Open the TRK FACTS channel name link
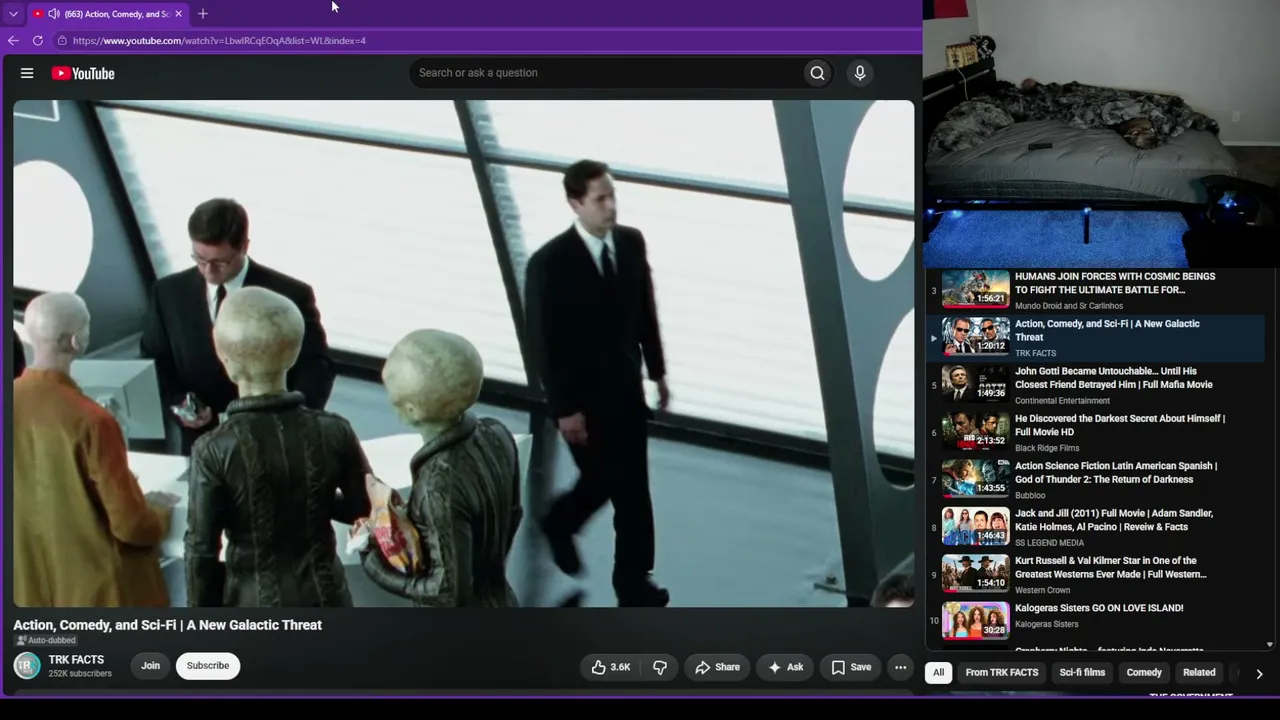 tap(76, 660)
